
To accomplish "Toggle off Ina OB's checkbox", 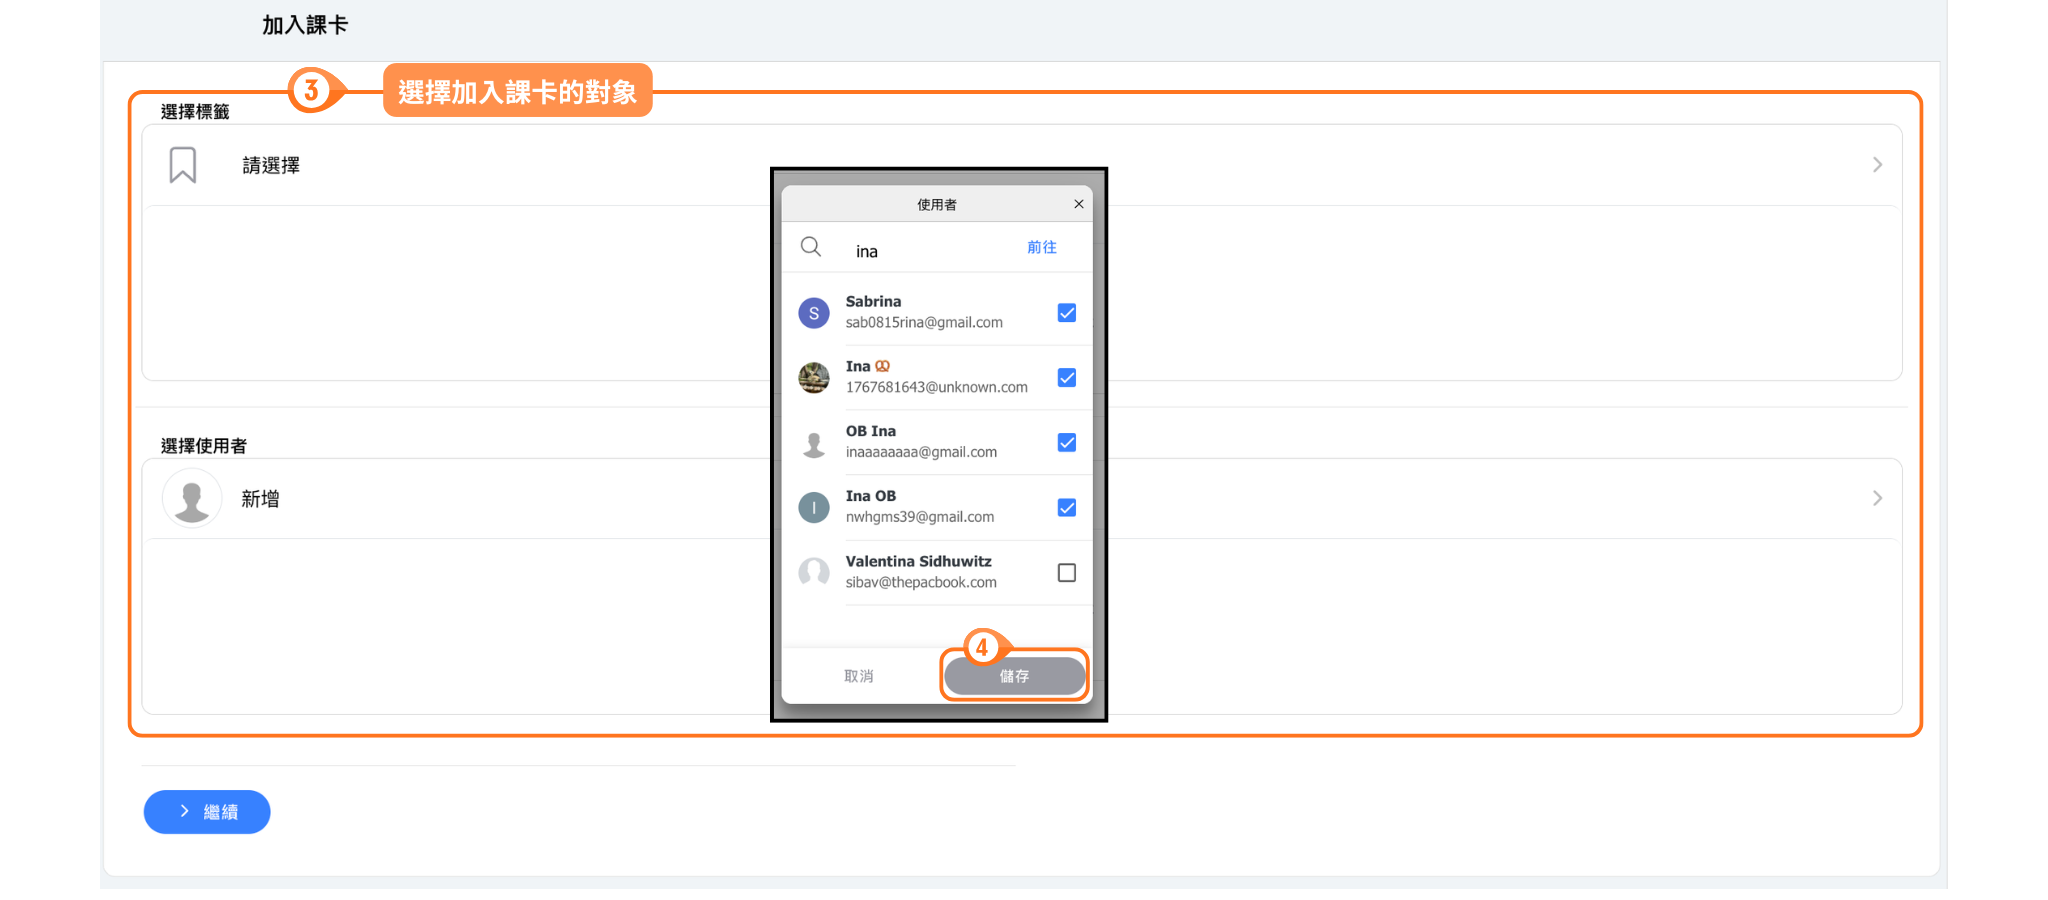I will pyautogui.click(x=1067, y=508).
